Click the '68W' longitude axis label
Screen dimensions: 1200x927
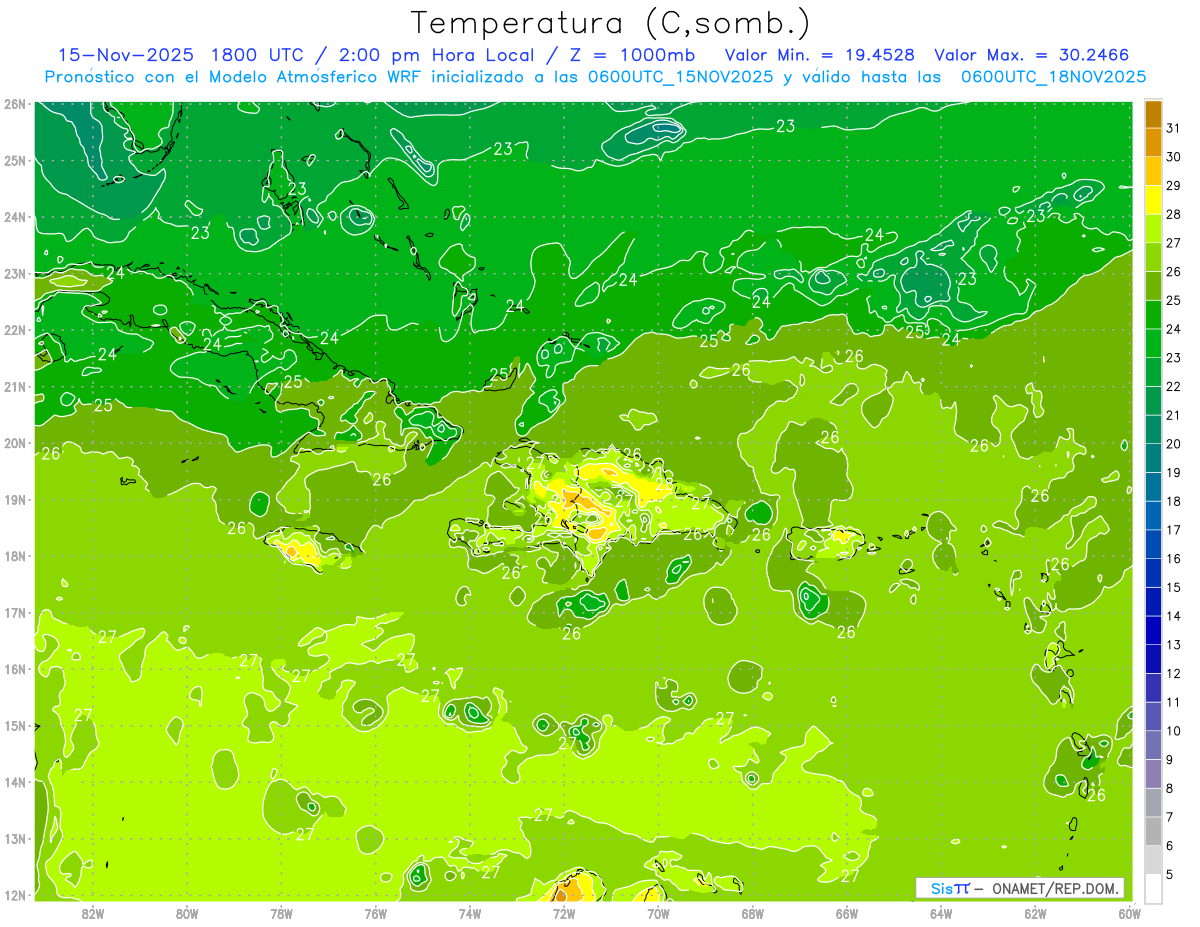pos(752,913)
